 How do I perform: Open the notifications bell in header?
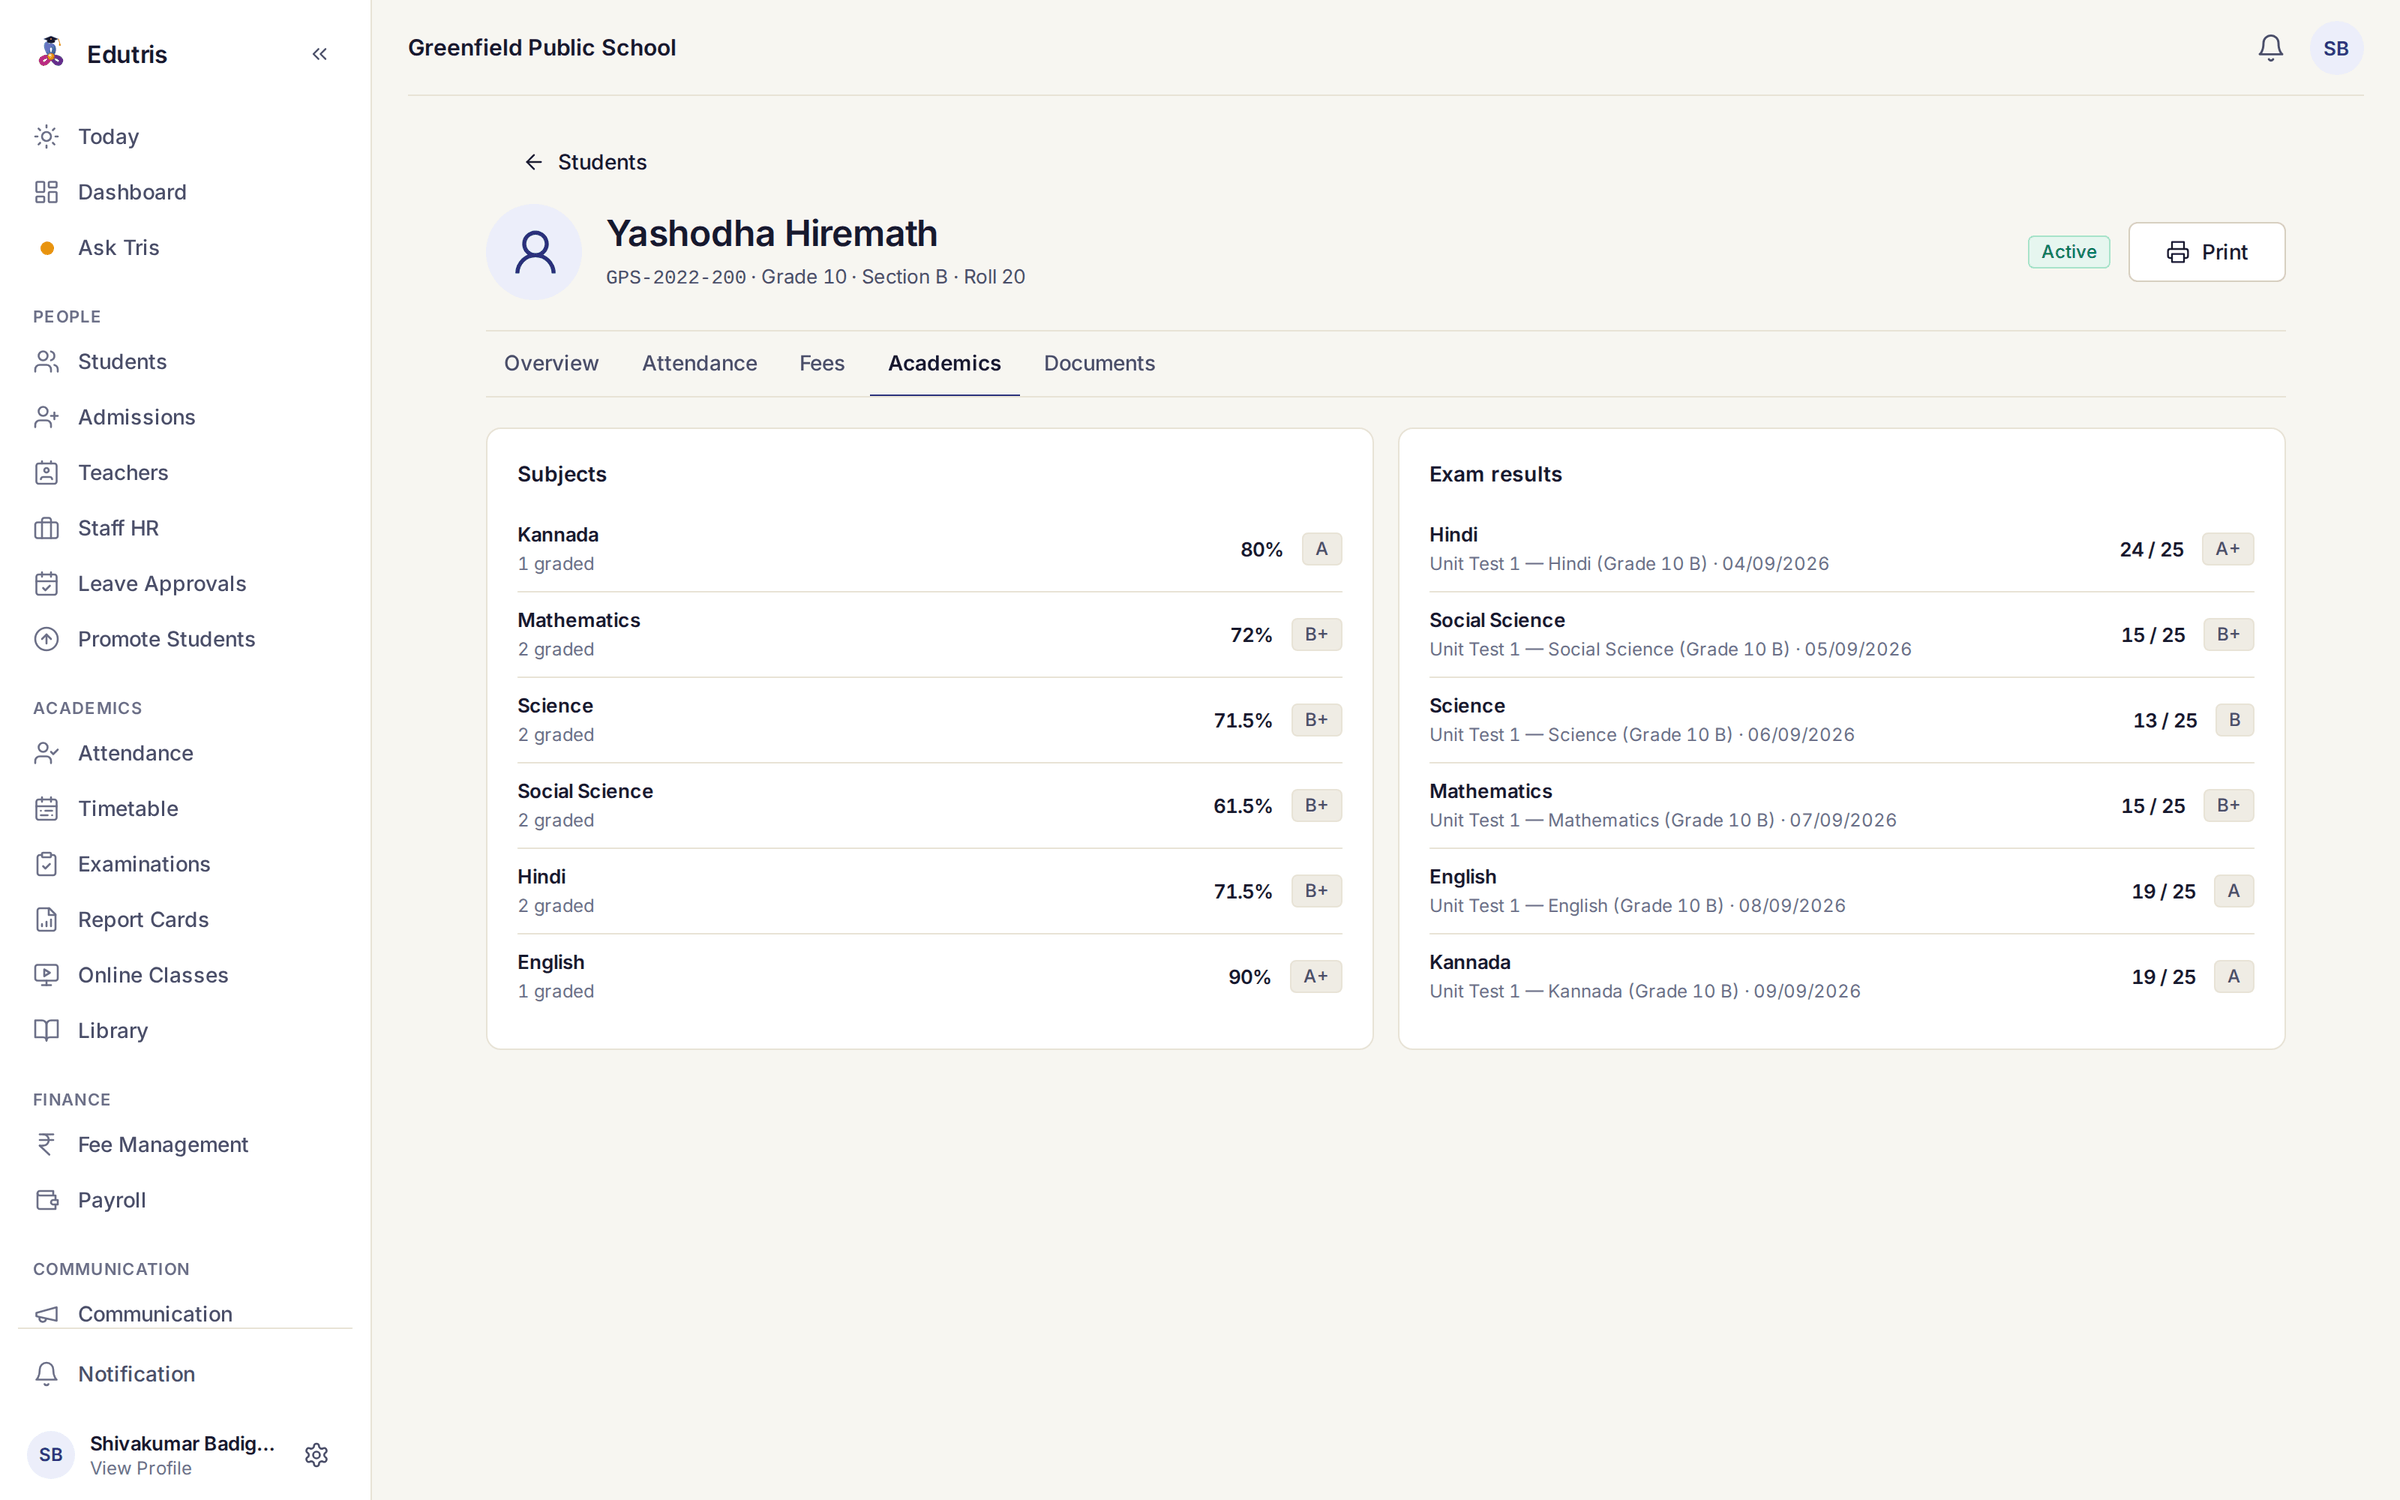click(2270, 48)
